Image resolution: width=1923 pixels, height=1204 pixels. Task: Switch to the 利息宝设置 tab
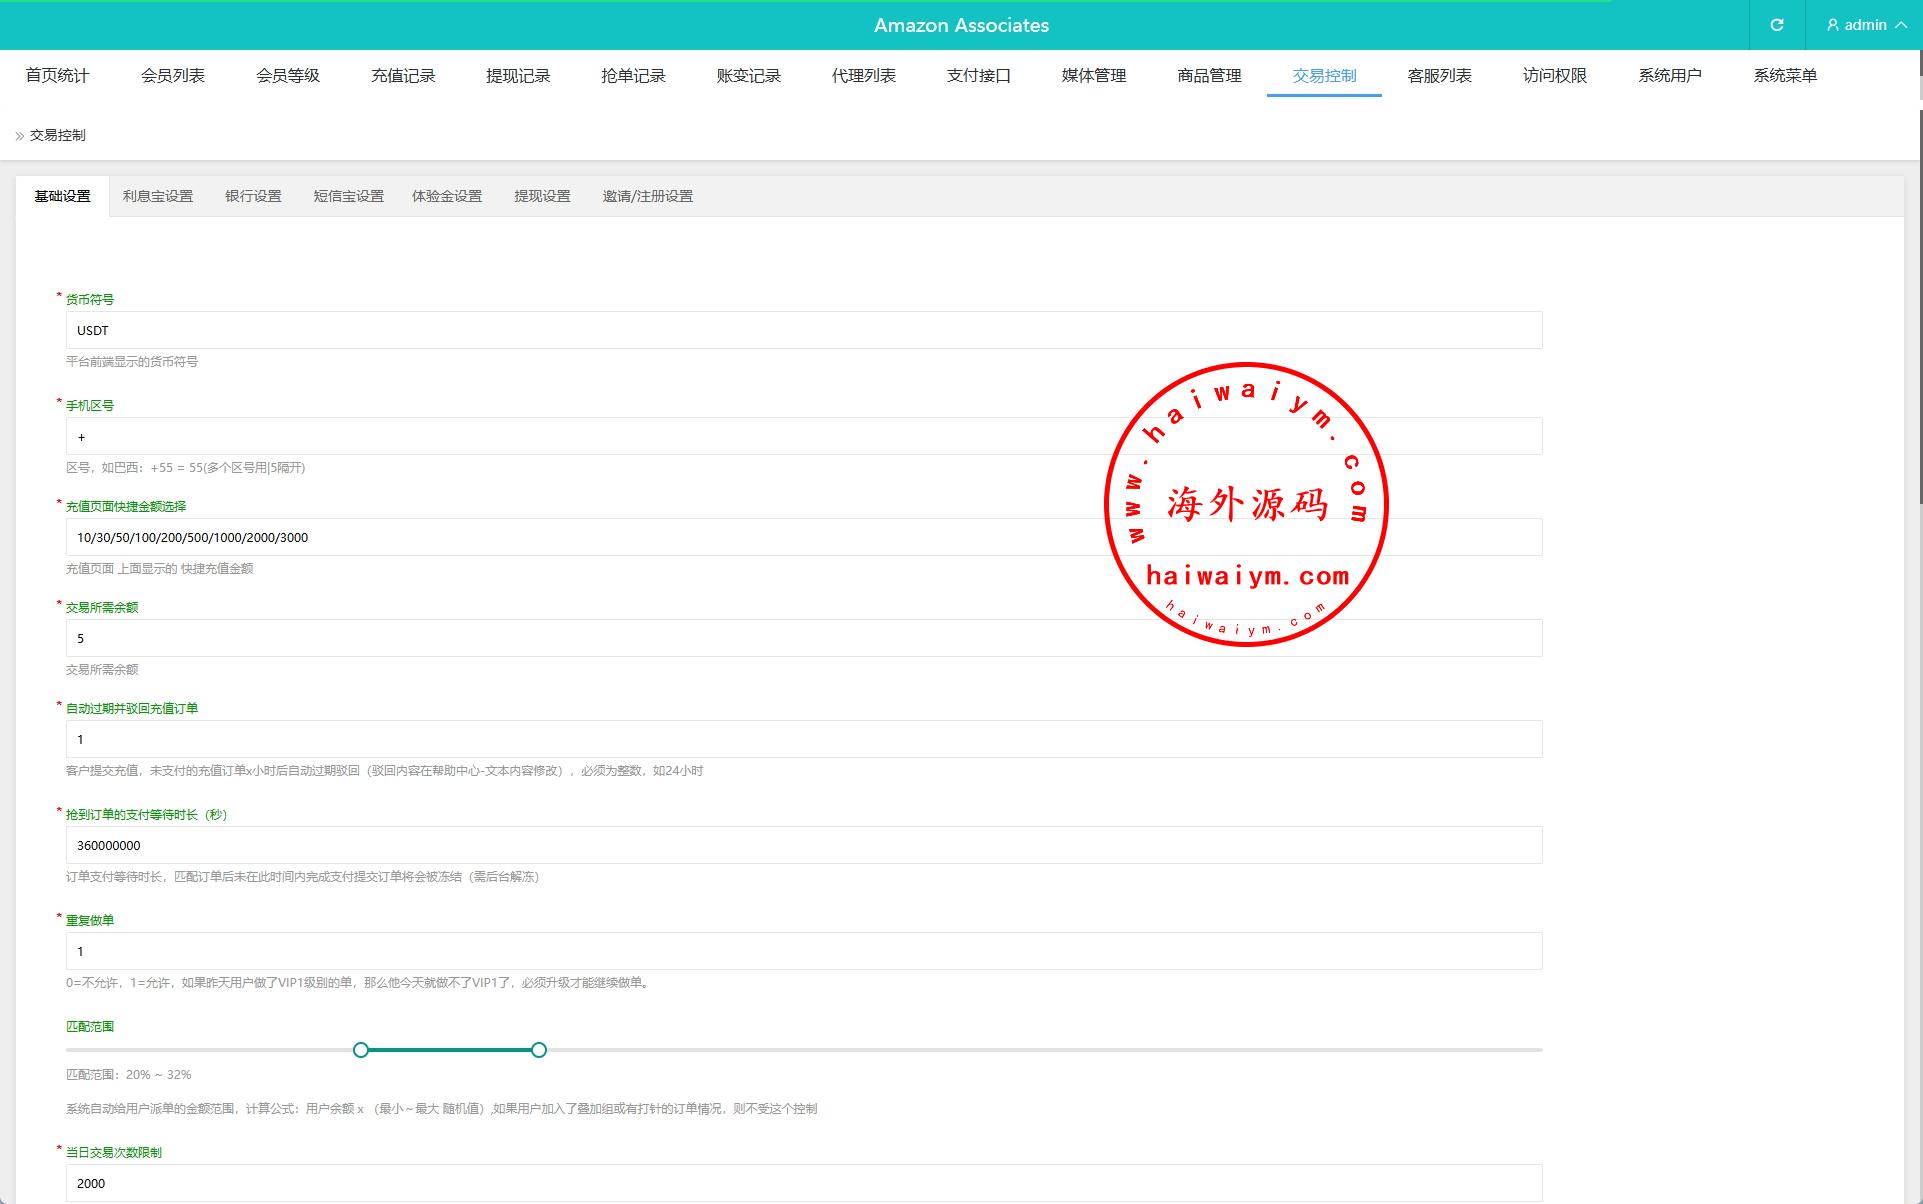point(158,196)
